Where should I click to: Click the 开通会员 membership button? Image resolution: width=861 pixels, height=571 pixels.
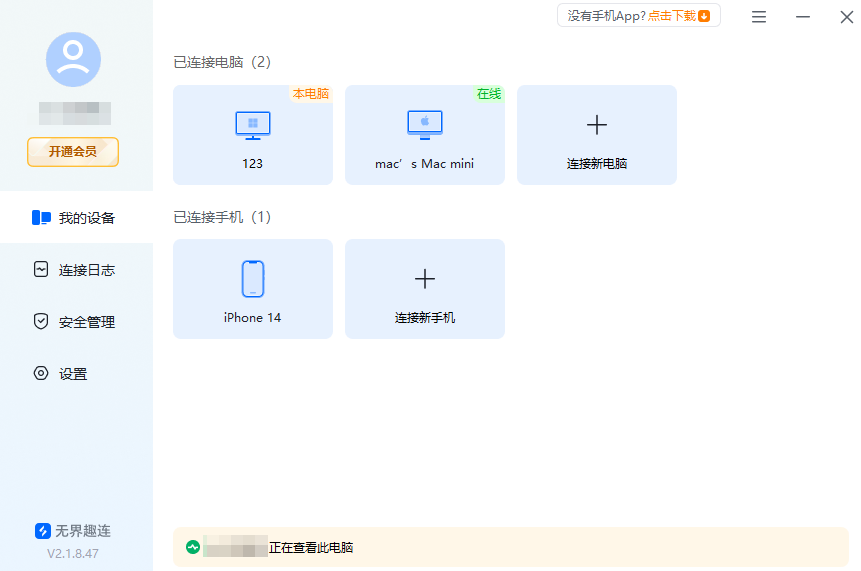[73, 152]
